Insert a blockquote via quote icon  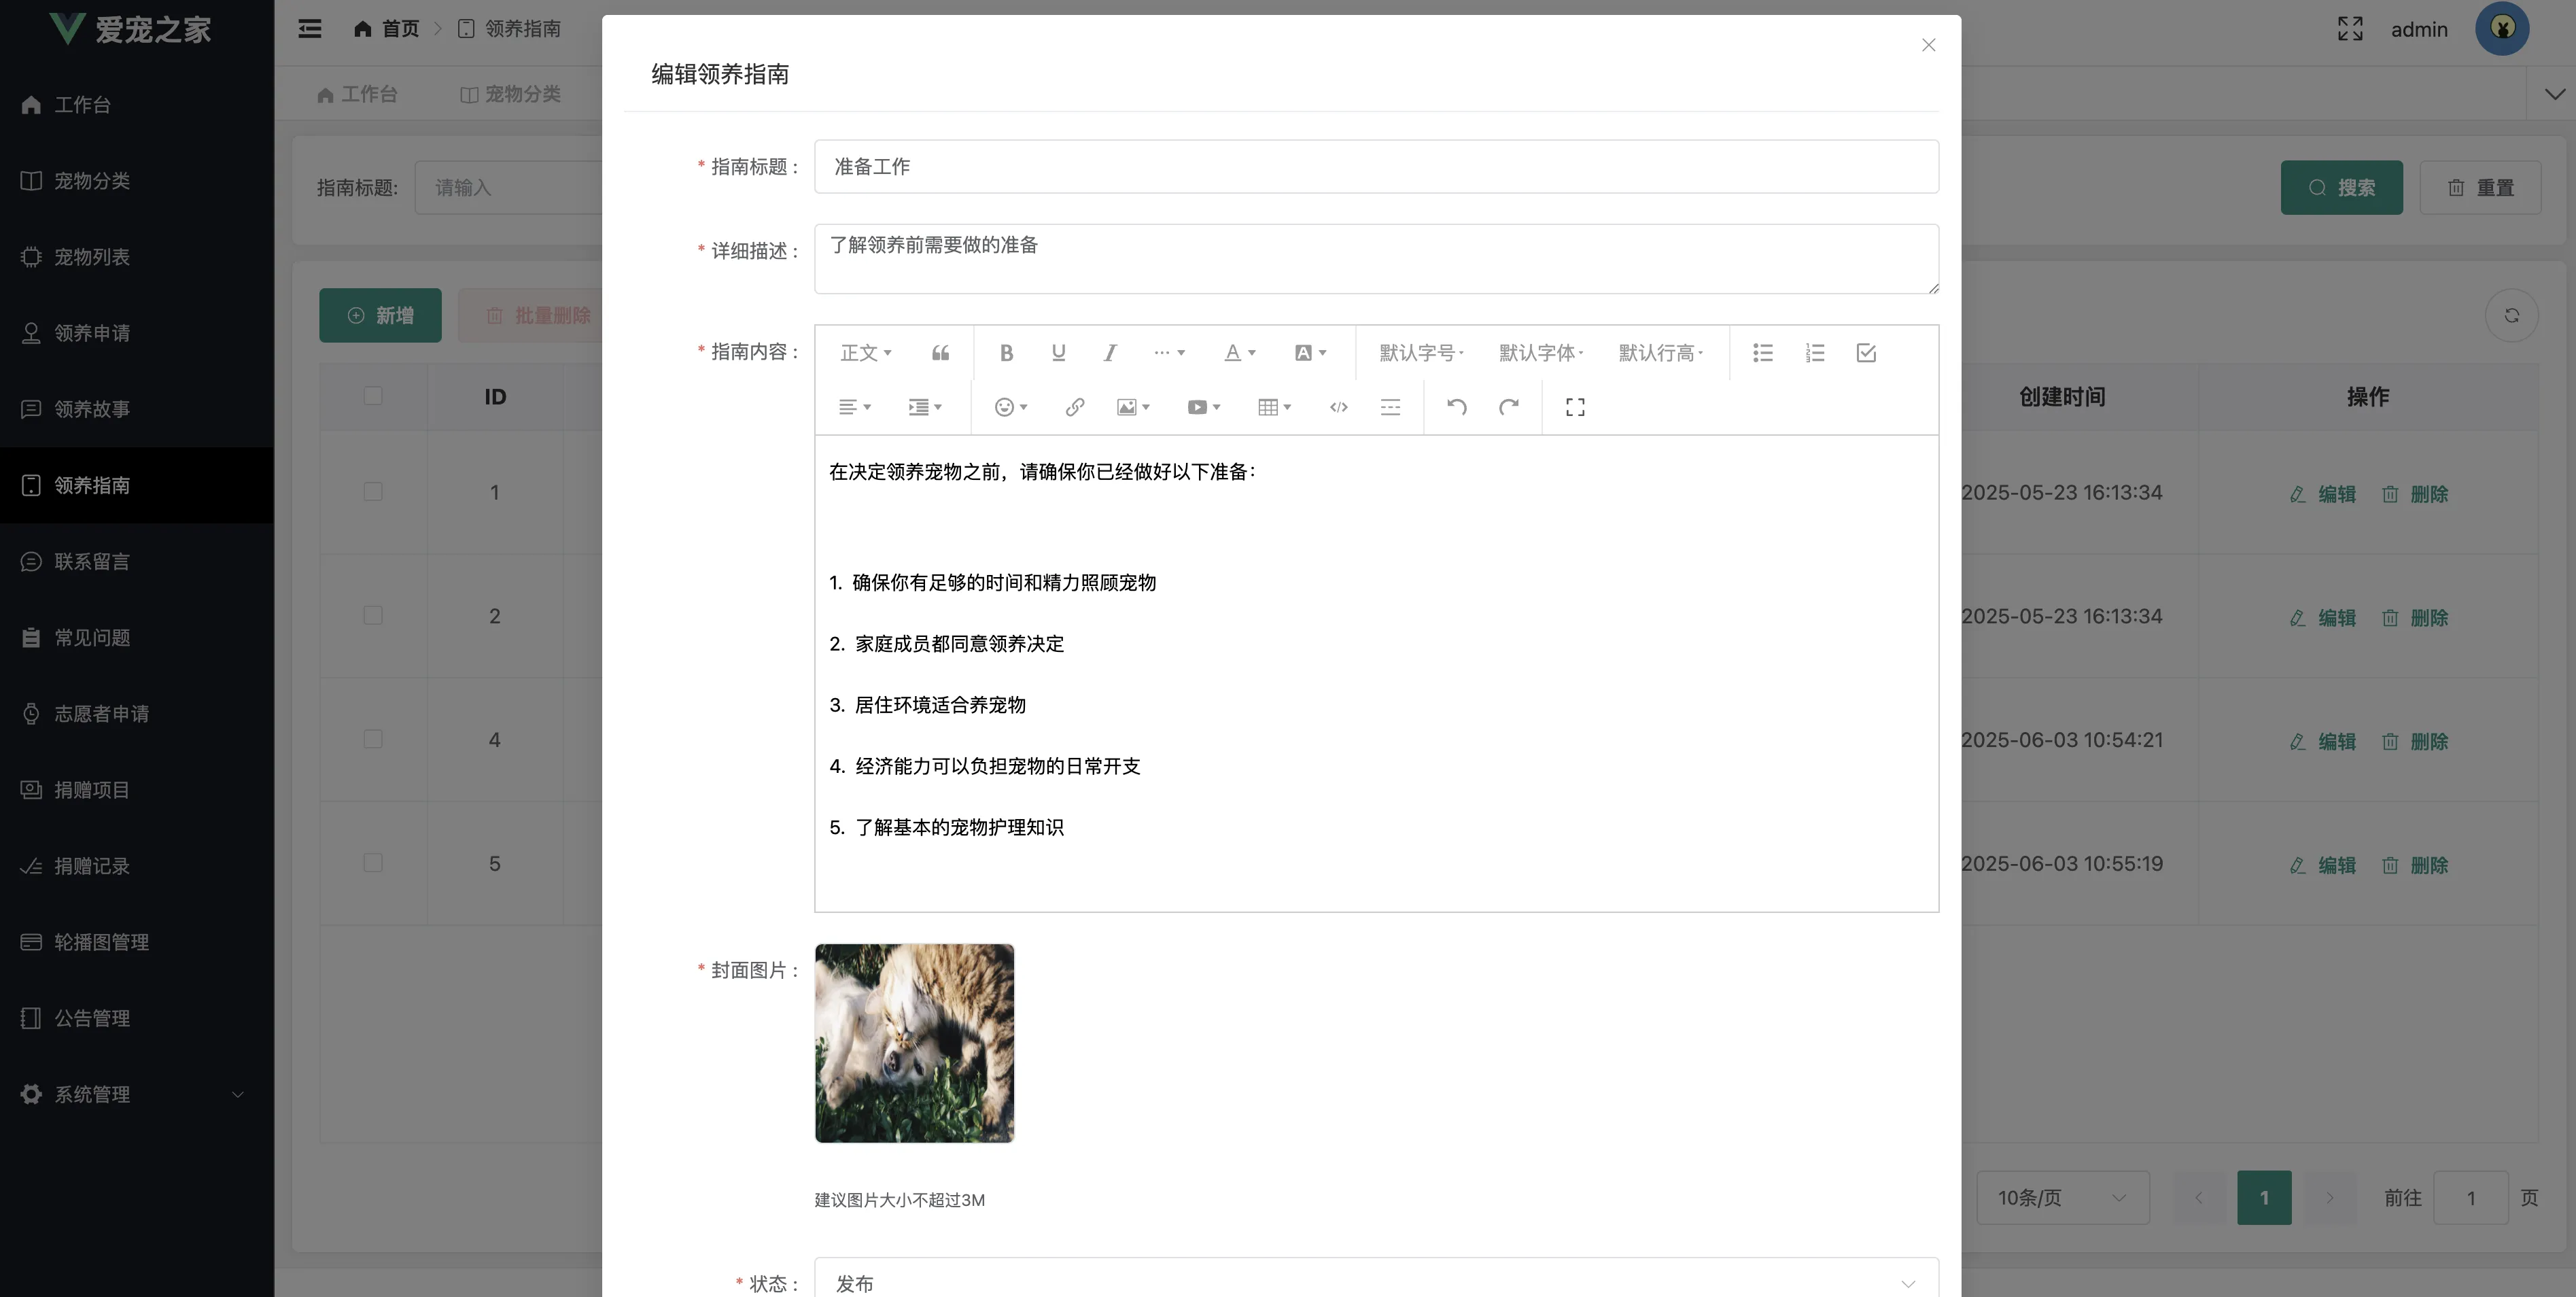pyautogui.click(x=940, y=352)
